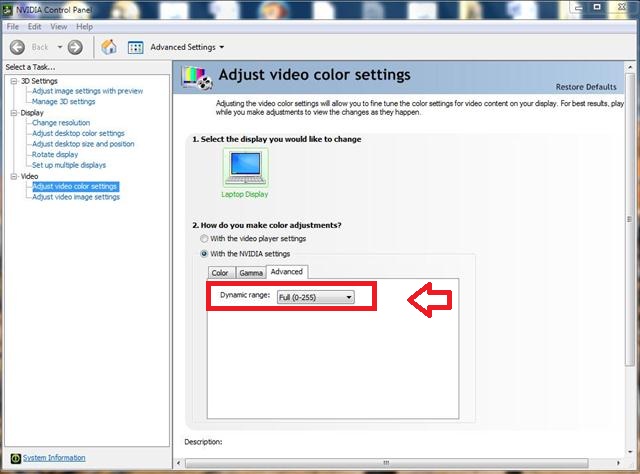Click the horizontal scroll right arrow
Viewport: 640px width, 474px height.
[618, 463]
